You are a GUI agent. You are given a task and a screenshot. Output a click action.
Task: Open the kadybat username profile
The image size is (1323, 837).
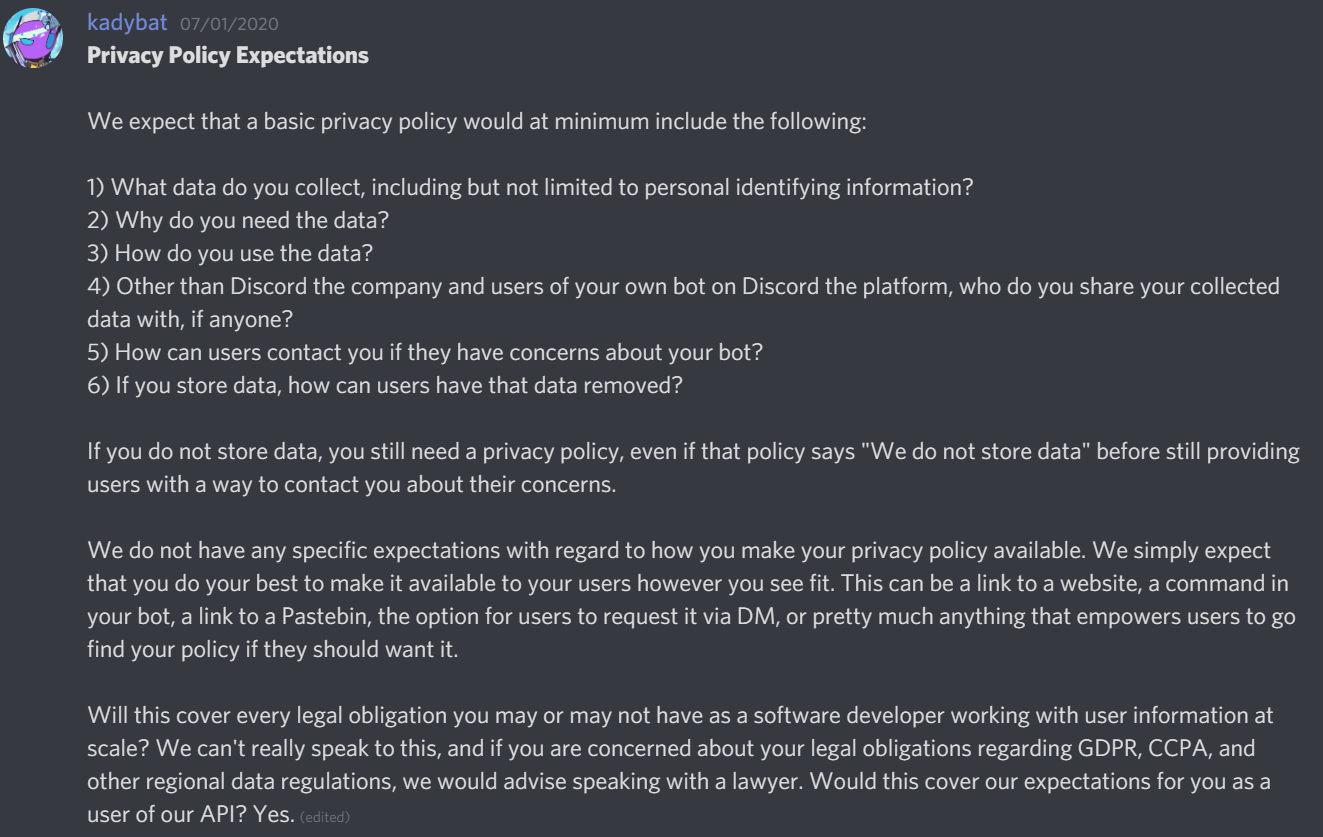point(128,23)
